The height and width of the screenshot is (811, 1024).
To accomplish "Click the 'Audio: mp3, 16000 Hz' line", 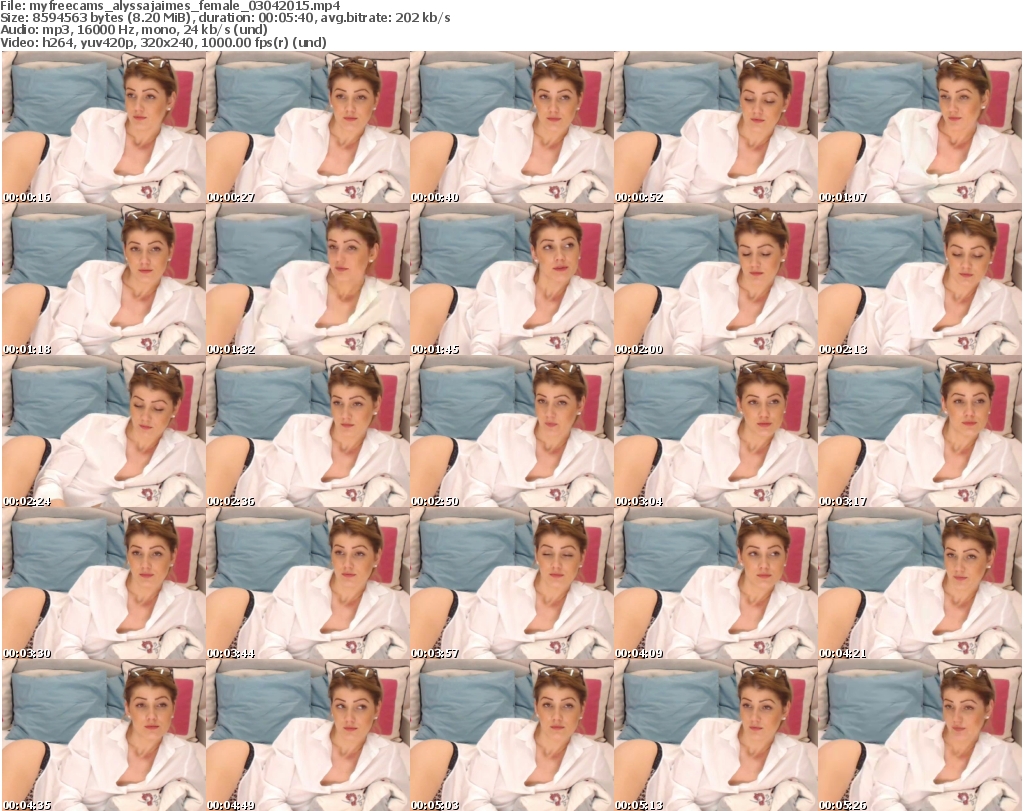I will coord(134,30).
